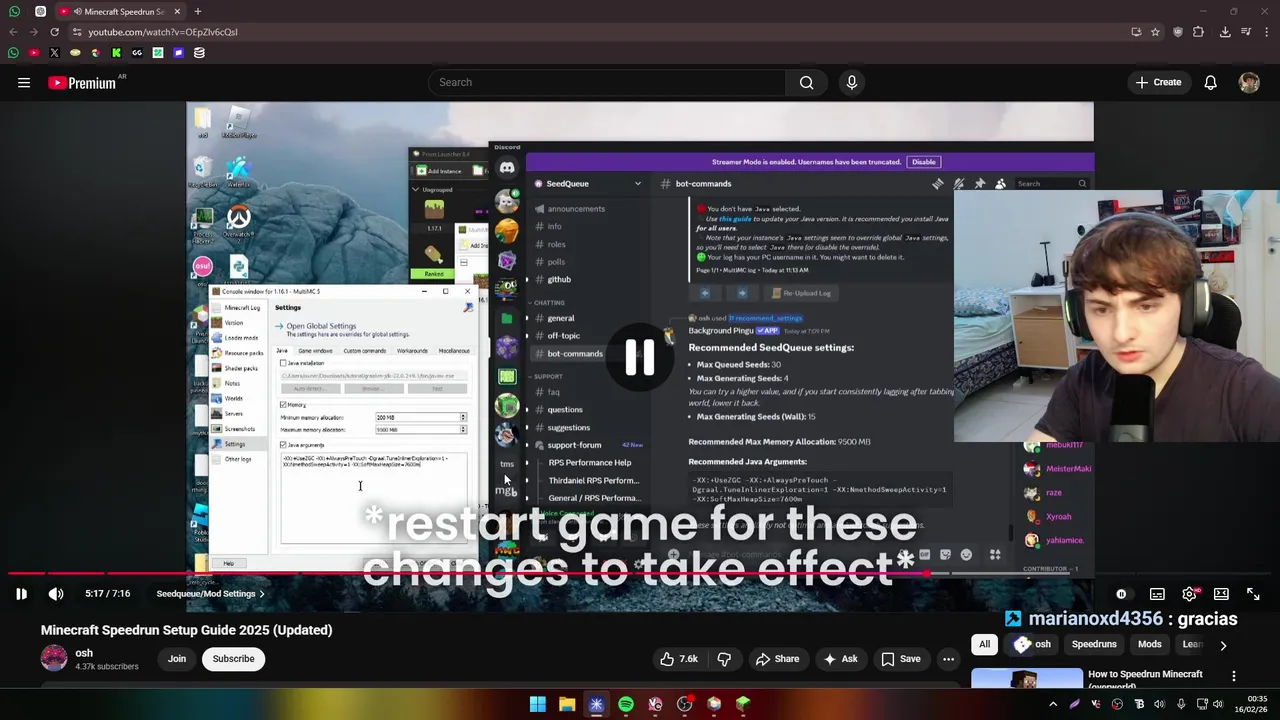Open options for How to Speedrun Minecraft
1280x720 pixels.
1233,676
